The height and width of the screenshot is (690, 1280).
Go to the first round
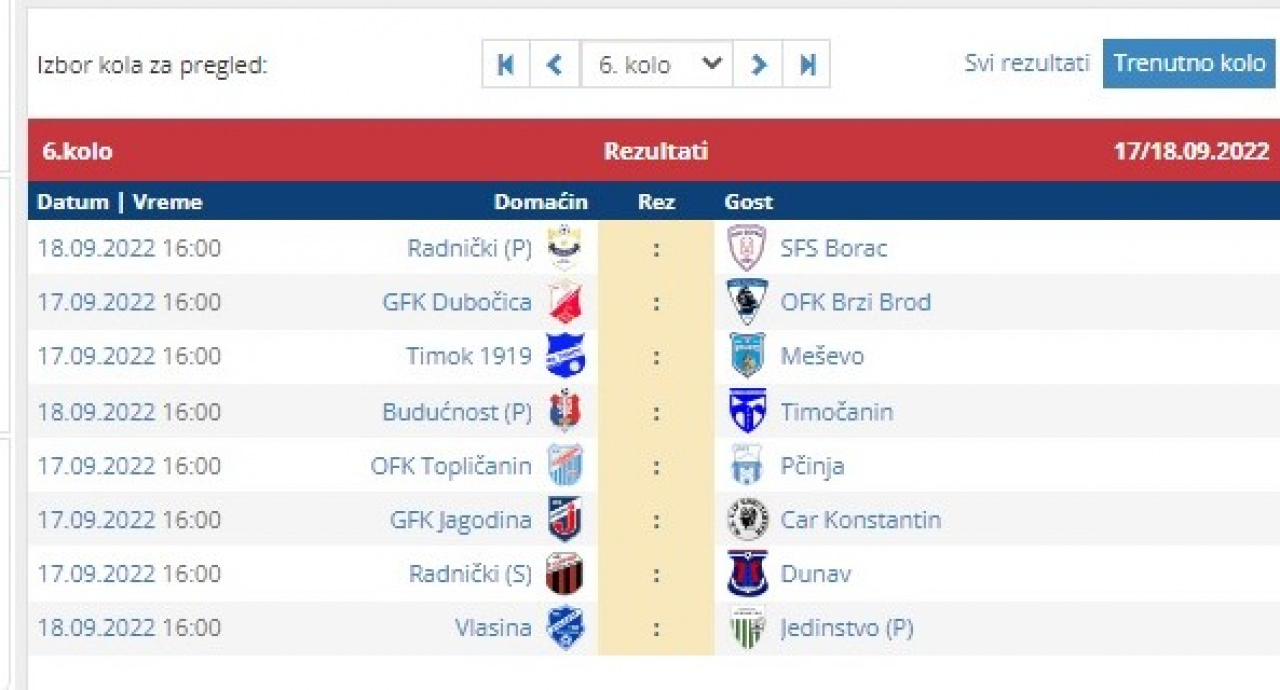[x=506, y=65]
